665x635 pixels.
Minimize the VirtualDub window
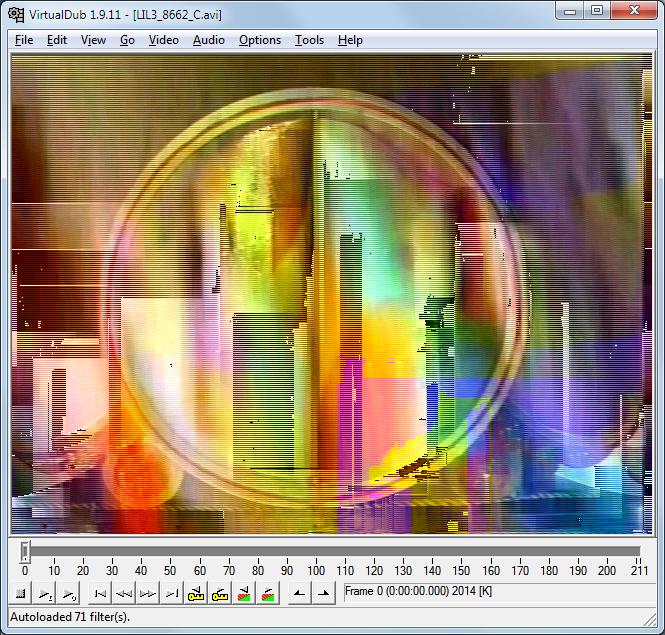tap(570, 11)
